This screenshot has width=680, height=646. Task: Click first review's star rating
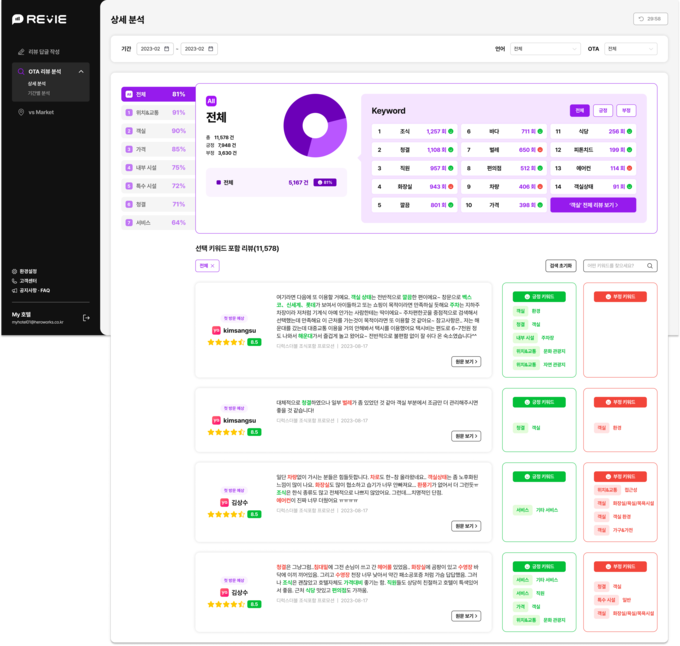click(226, 342)
